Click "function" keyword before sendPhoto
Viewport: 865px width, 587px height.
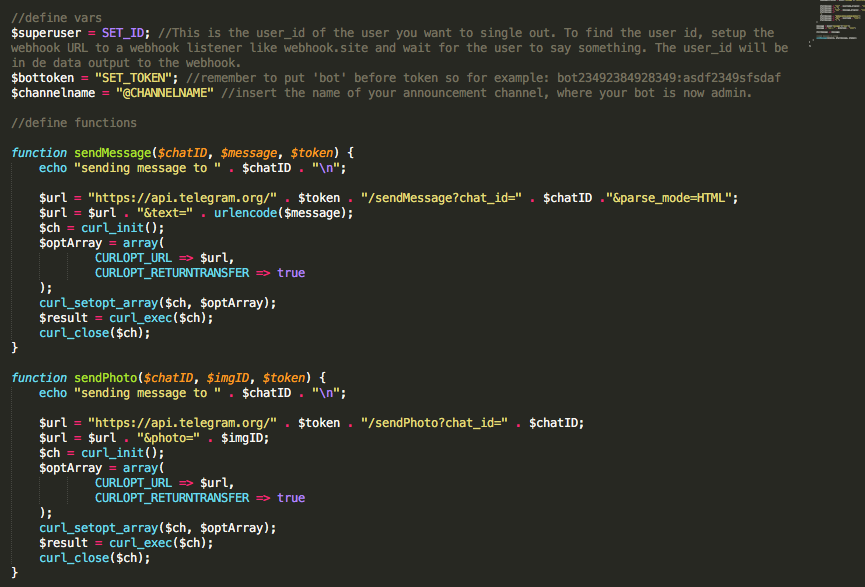[x=39, y=378]
